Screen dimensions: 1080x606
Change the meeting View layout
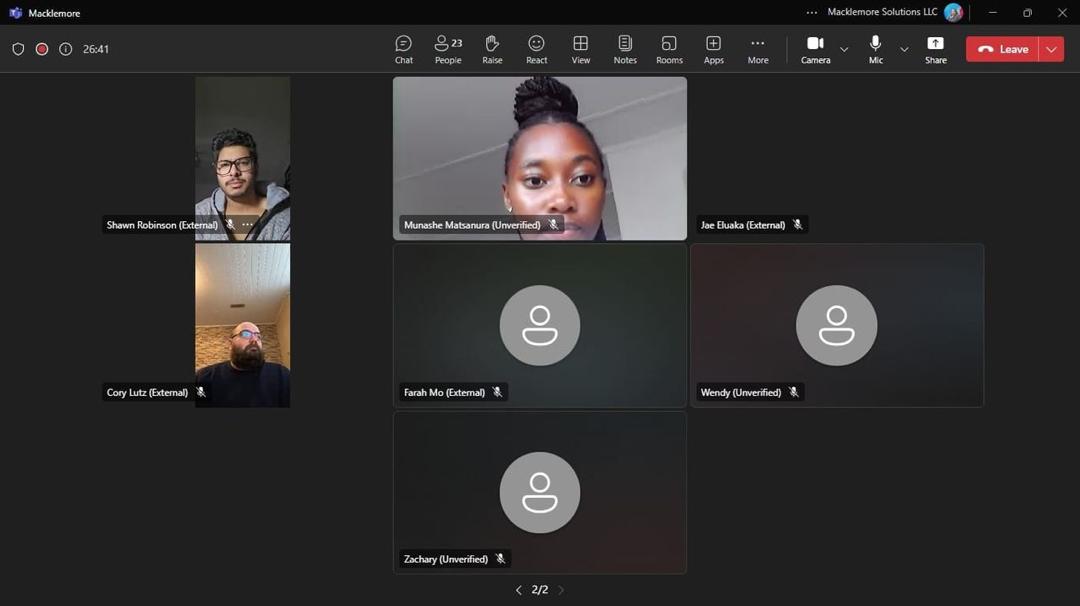pyautogui.click(x=580, y=49)
